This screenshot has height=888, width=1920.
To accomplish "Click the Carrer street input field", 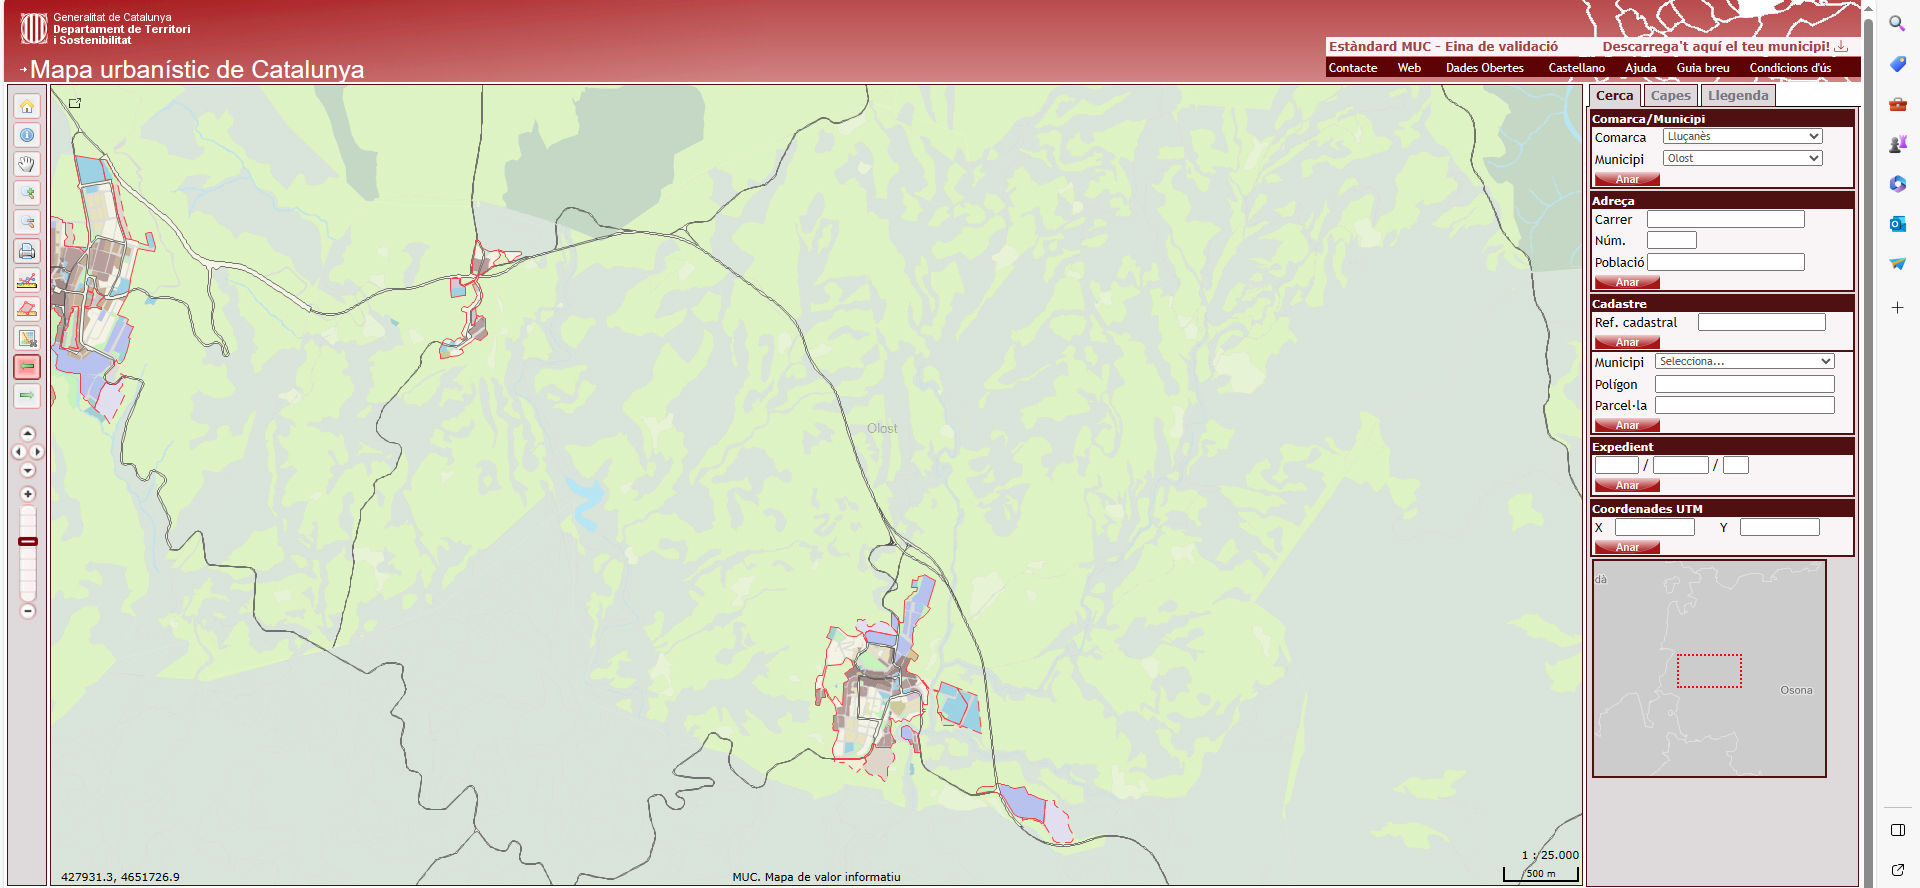I will 1725,220.
